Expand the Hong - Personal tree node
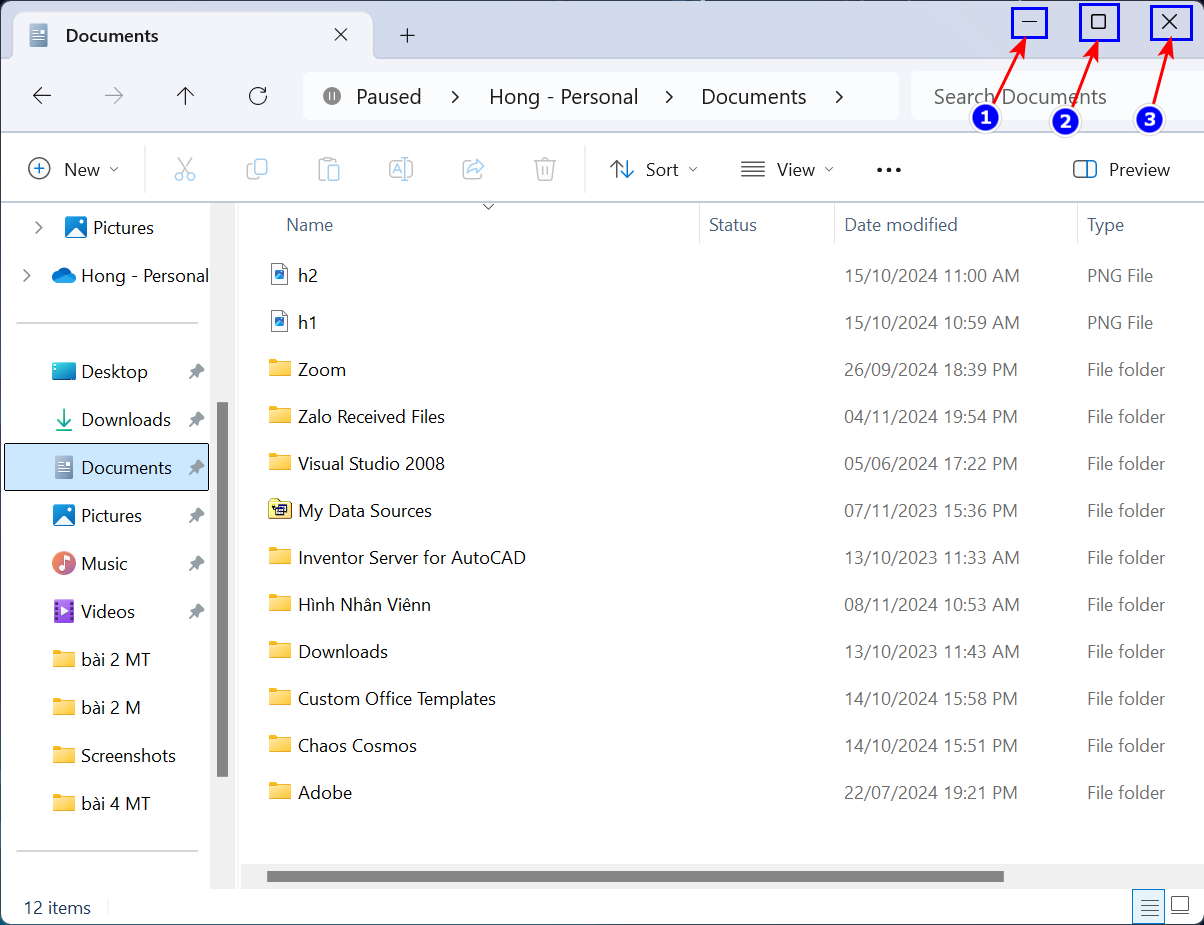The width and height of the screenshot is (1204, 925). point(27,276)
